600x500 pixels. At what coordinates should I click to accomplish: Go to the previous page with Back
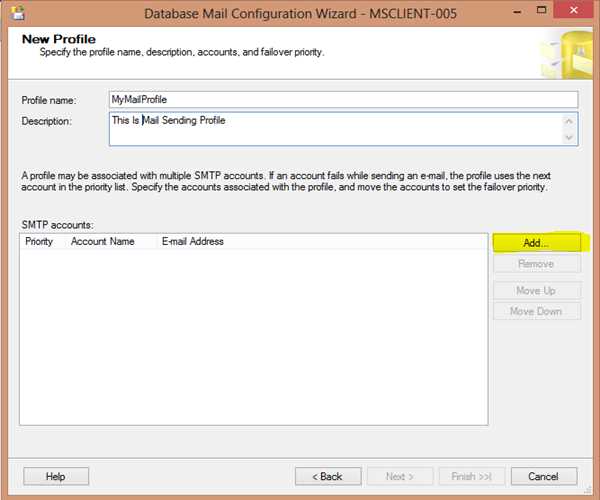(328, 476)
